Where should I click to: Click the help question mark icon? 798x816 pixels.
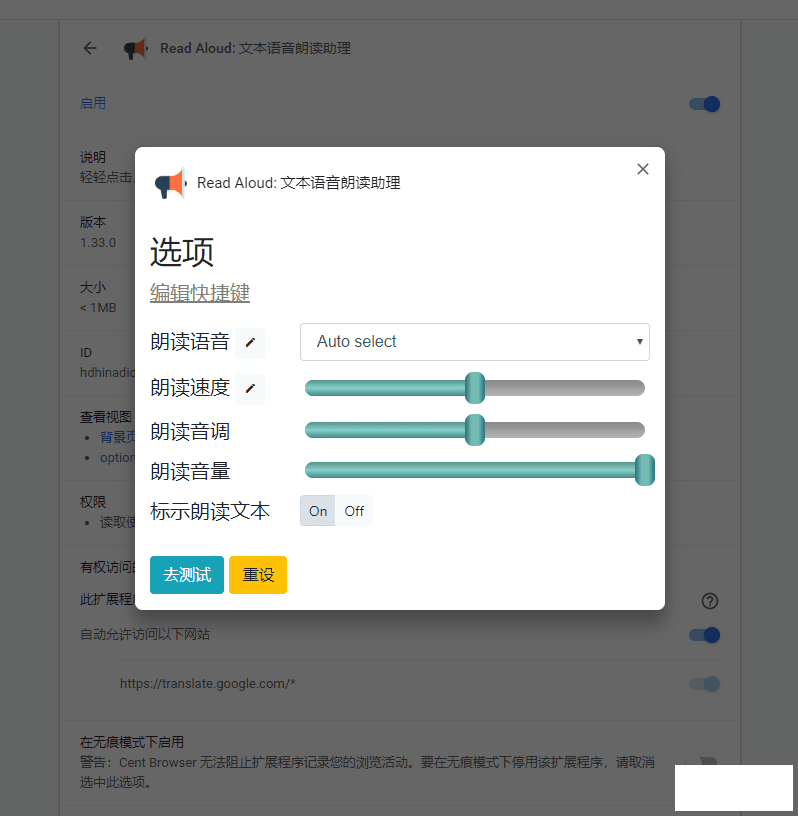coord(710,601)
